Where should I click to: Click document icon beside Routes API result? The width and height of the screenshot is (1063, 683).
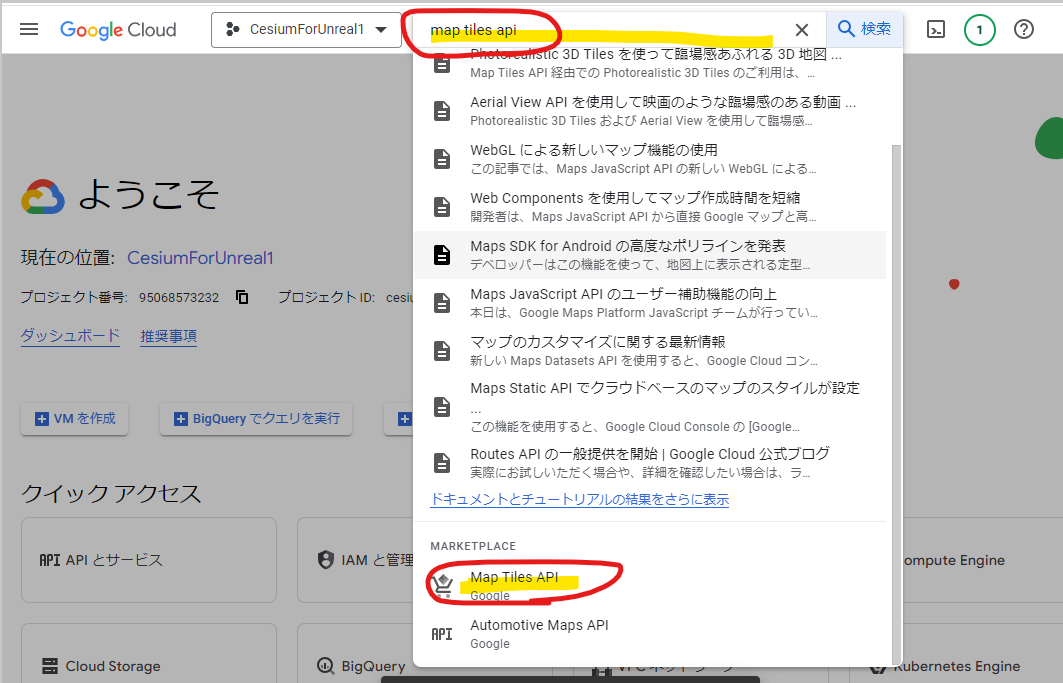click(x=442, y=463)
